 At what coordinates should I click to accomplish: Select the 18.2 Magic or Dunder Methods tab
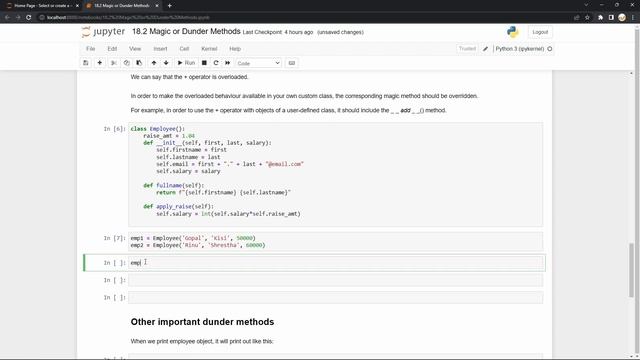[x=122, y=6]
